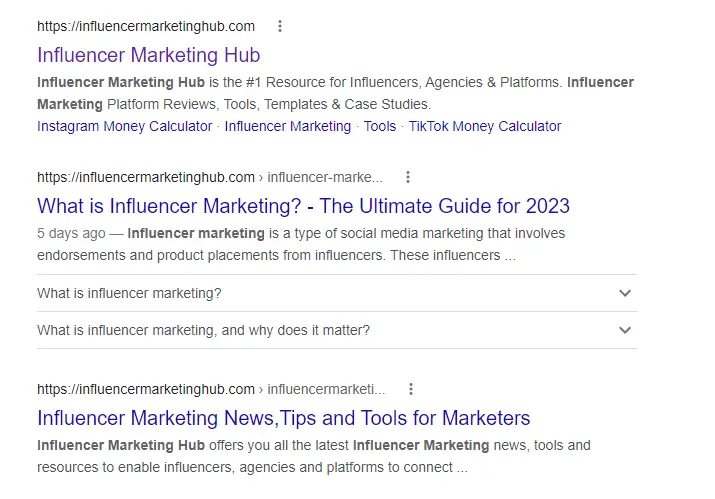Click the first result's influencermarketinghub.com URL
This screenshot has height=499, width=715.
pos(146,26)
